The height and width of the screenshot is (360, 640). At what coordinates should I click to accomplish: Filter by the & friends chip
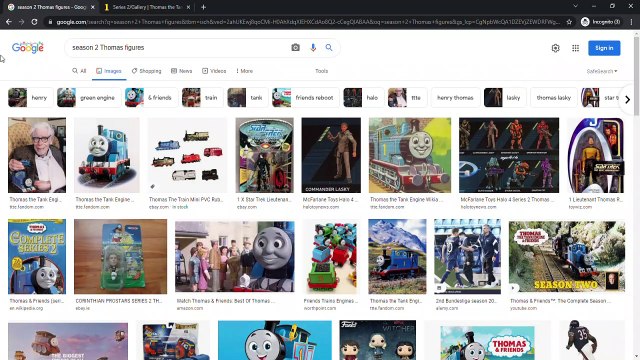tap(151, 98)
